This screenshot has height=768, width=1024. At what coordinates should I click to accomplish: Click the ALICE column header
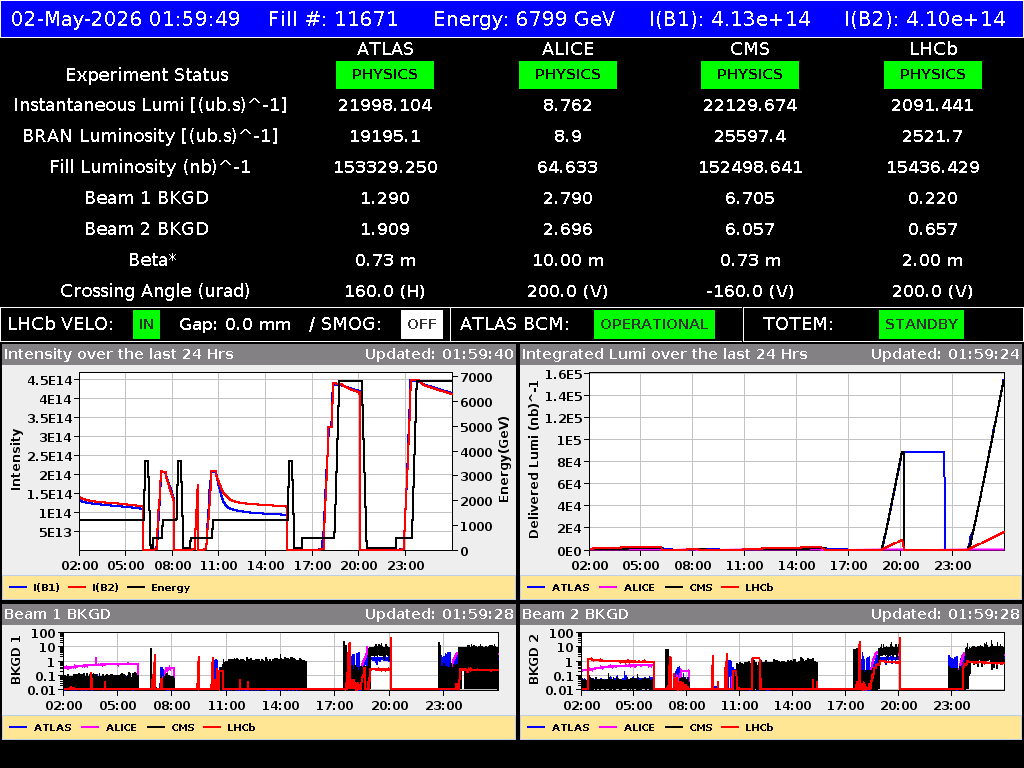point(568,49)
